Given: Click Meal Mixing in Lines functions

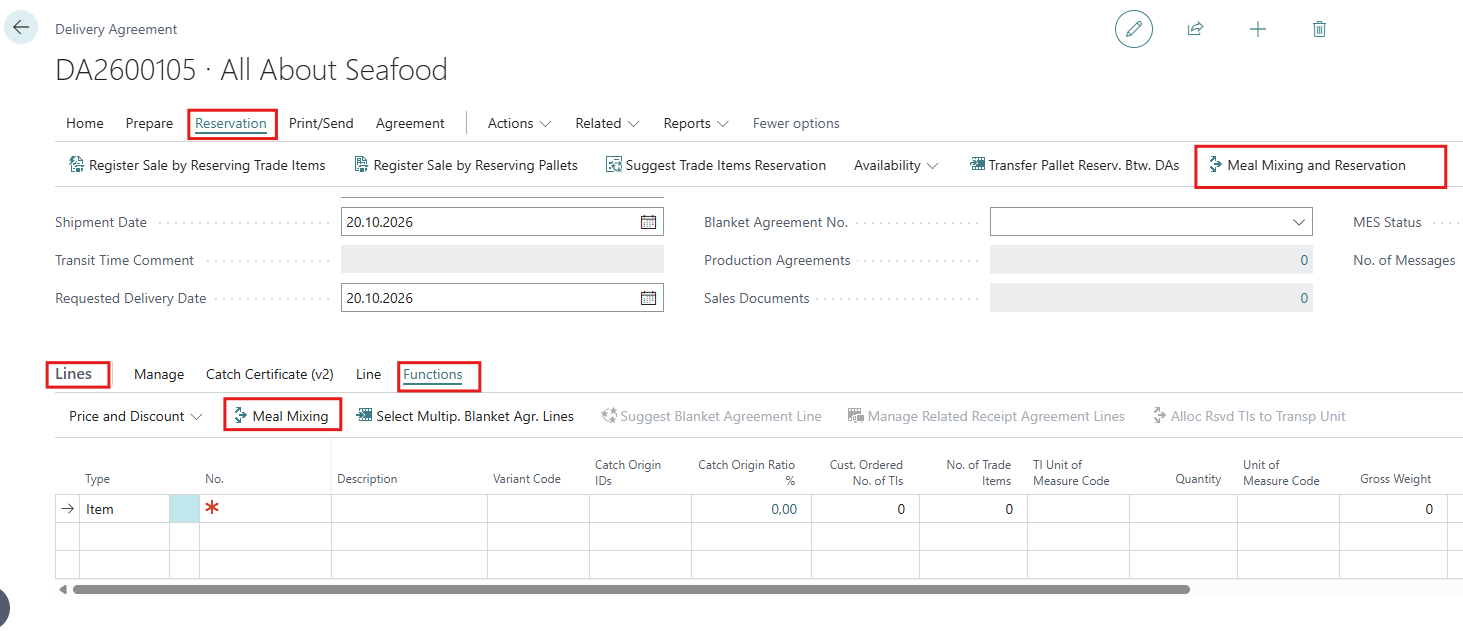Looking at the screenshot, I should click(x=280, y=416).
